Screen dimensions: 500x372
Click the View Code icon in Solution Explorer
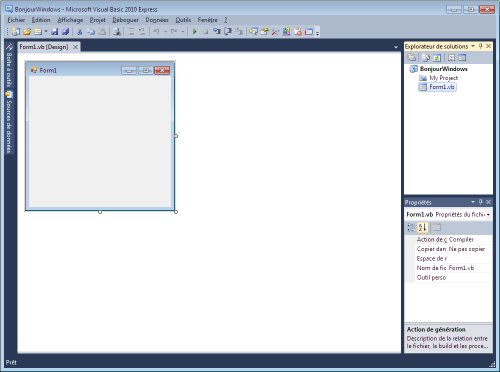tap(451, 58)
